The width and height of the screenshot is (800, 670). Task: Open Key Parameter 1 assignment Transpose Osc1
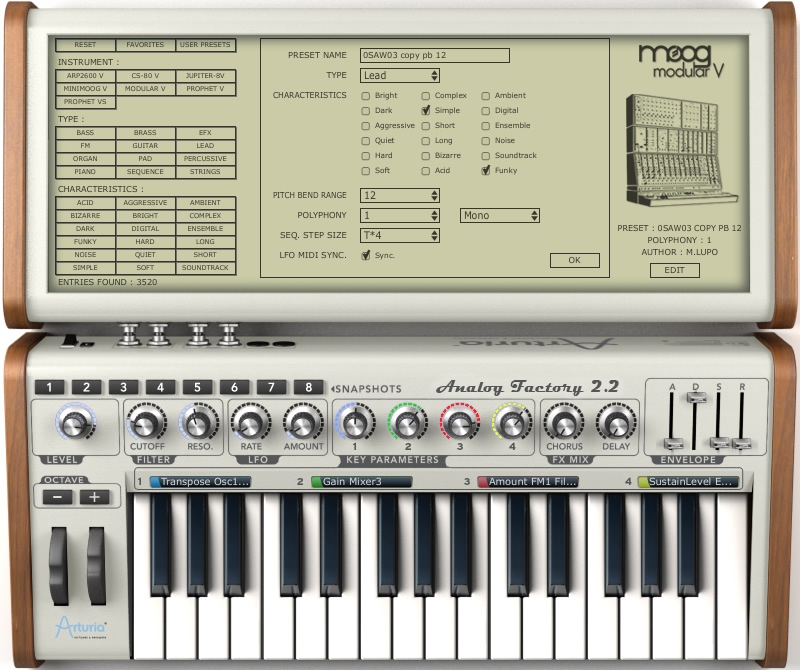point(200,482)
